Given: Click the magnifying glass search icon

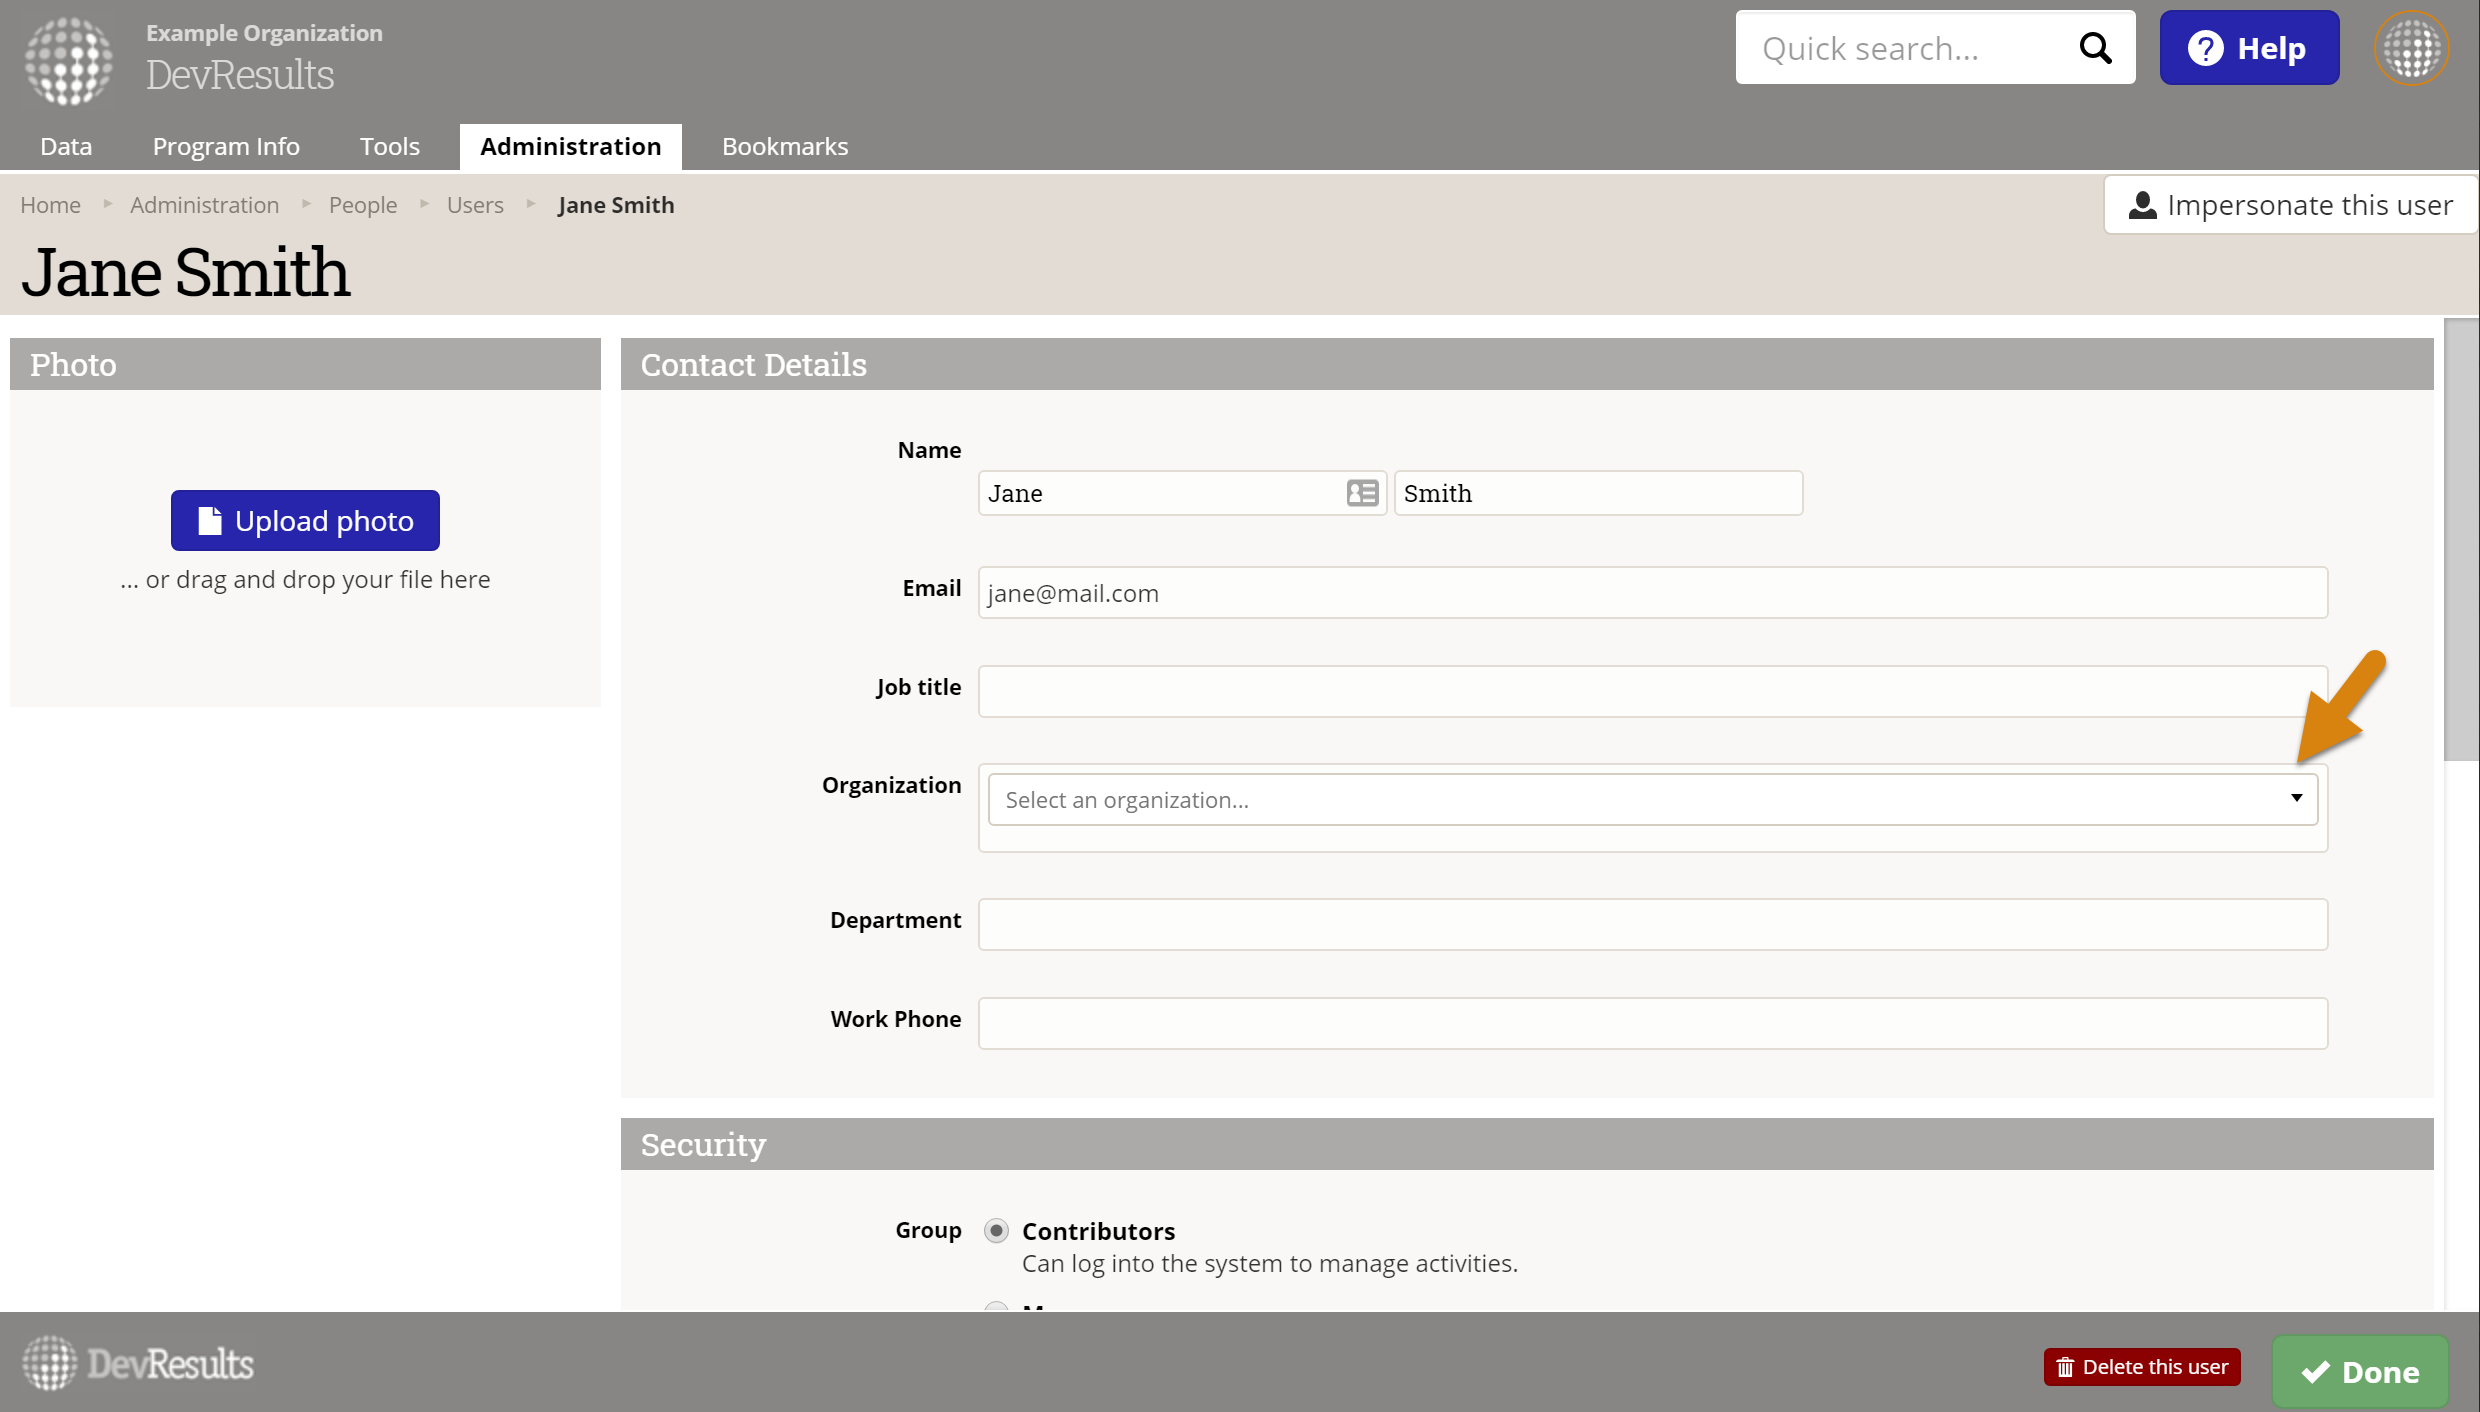Looking at the screenshot, I should [2095, 48].
